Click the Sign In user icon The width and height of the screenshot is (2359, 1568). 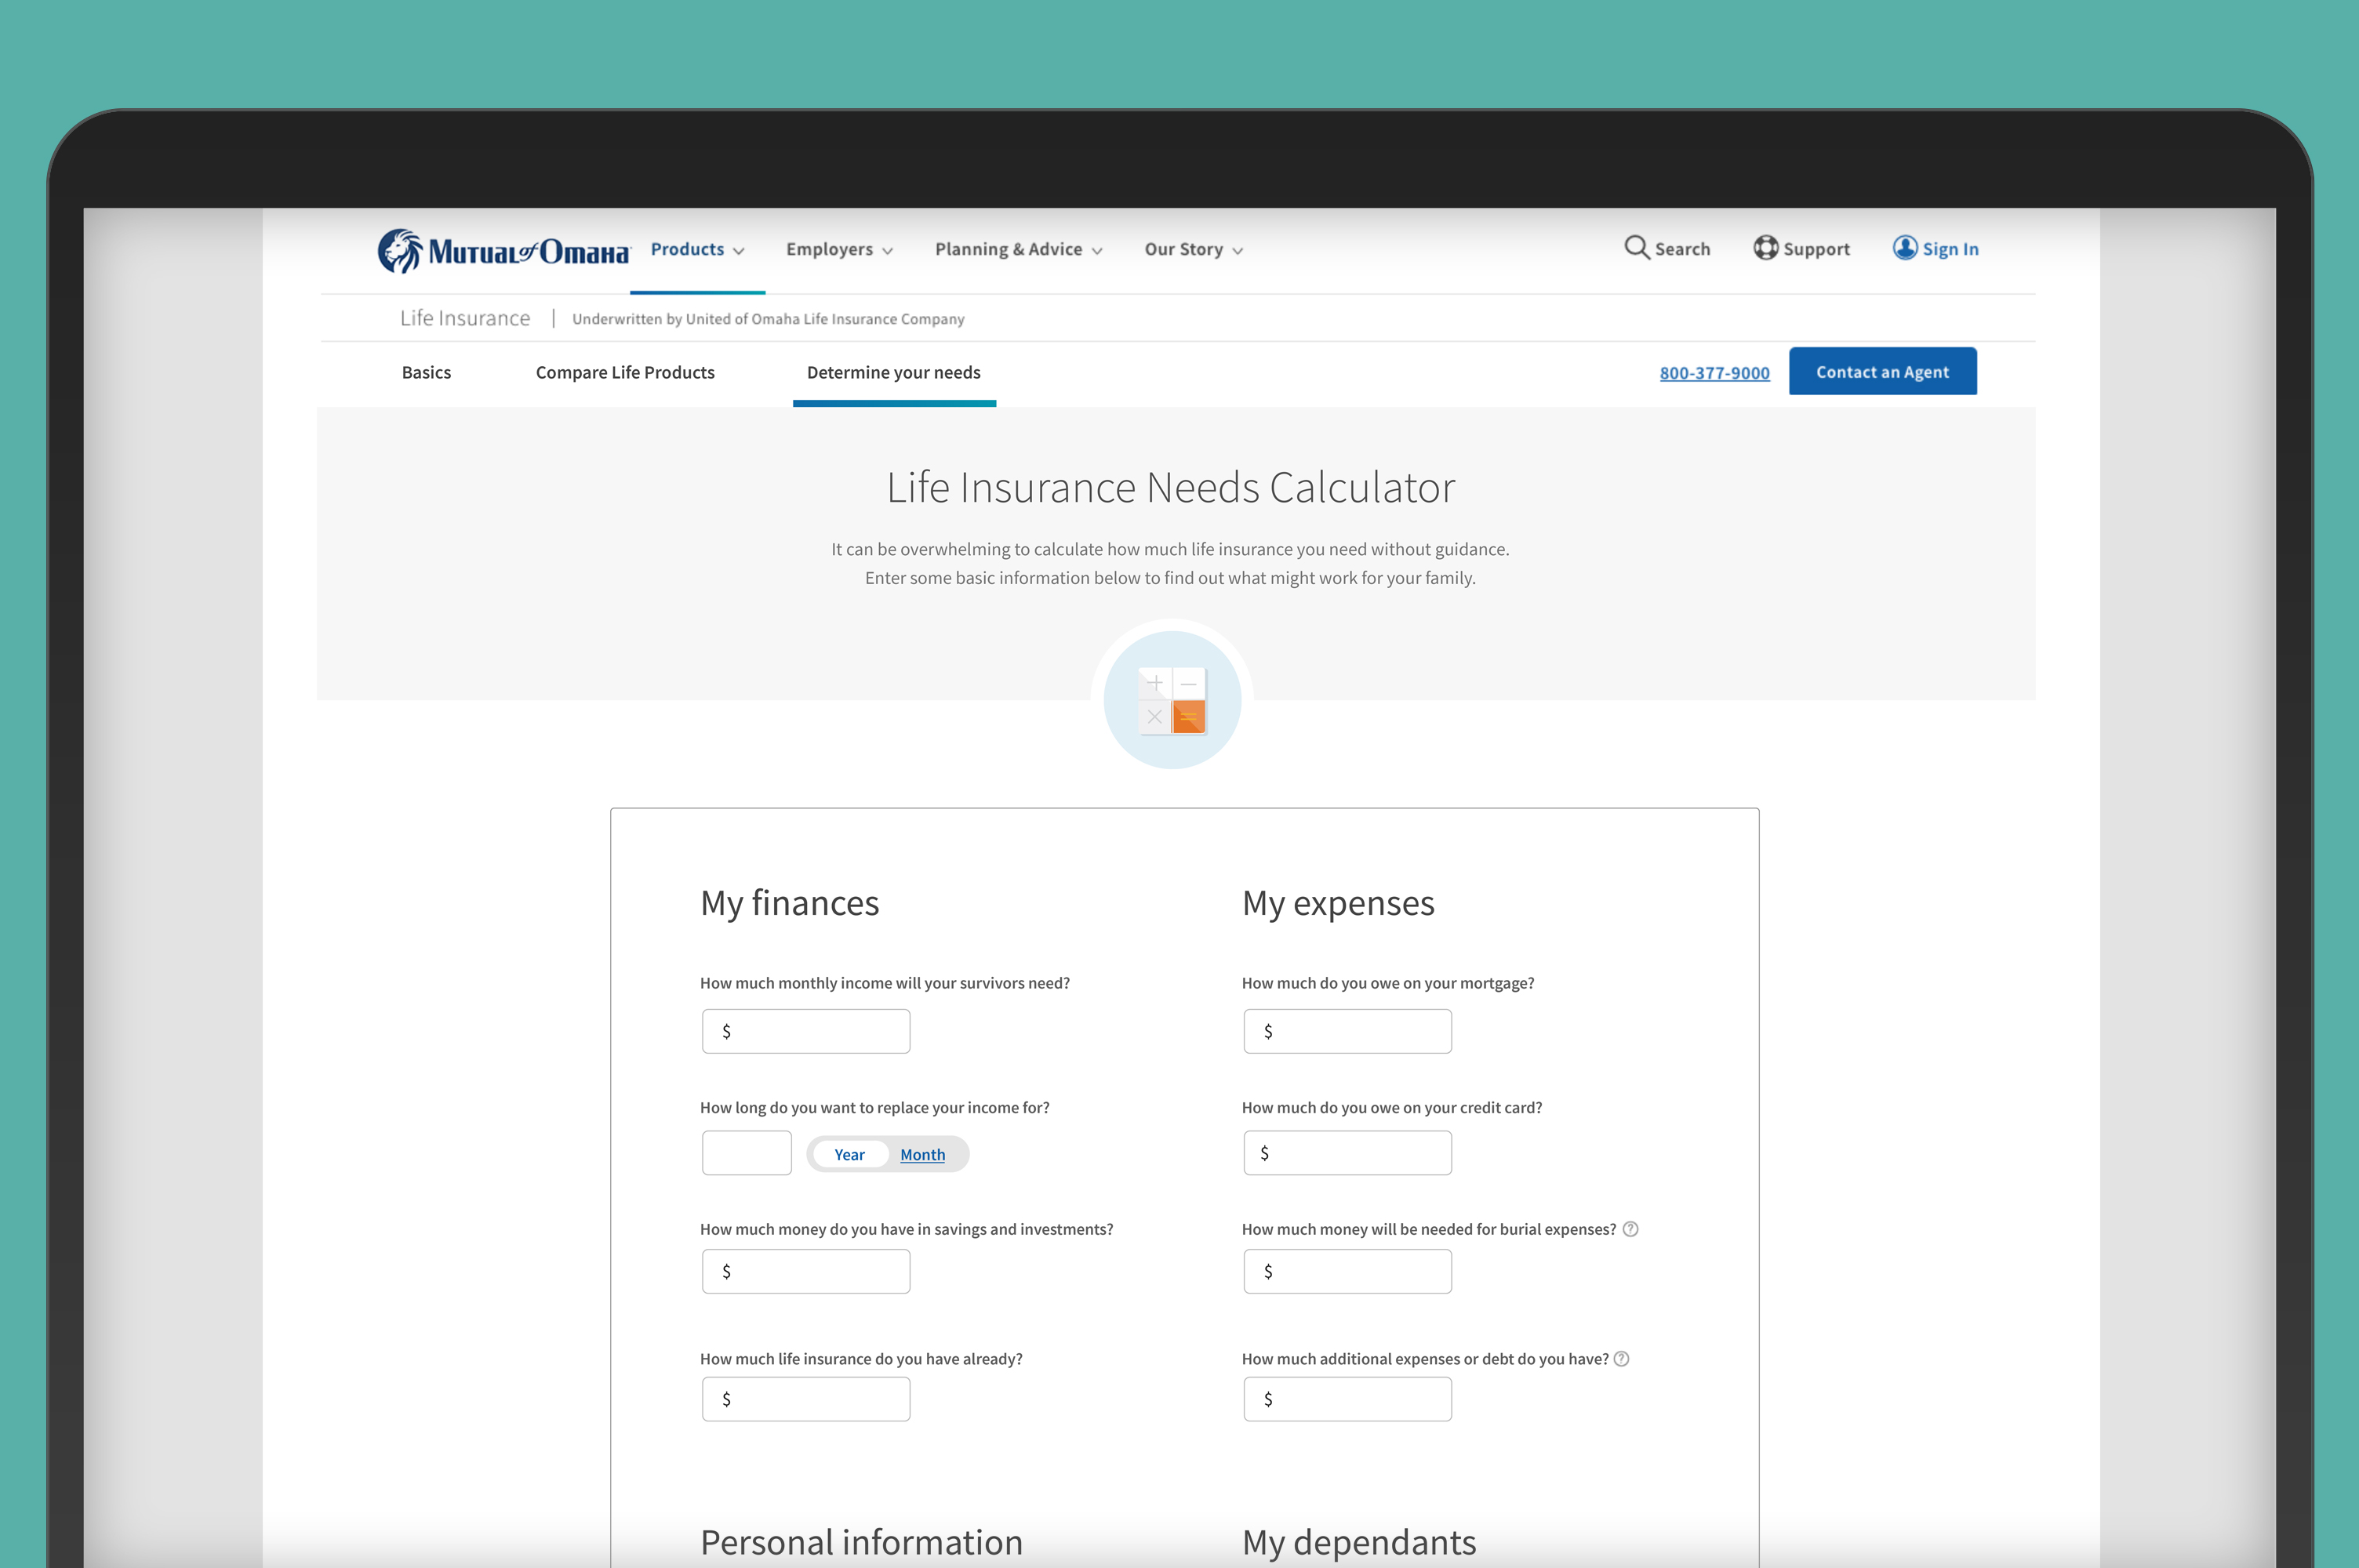tap(1905, 247)
